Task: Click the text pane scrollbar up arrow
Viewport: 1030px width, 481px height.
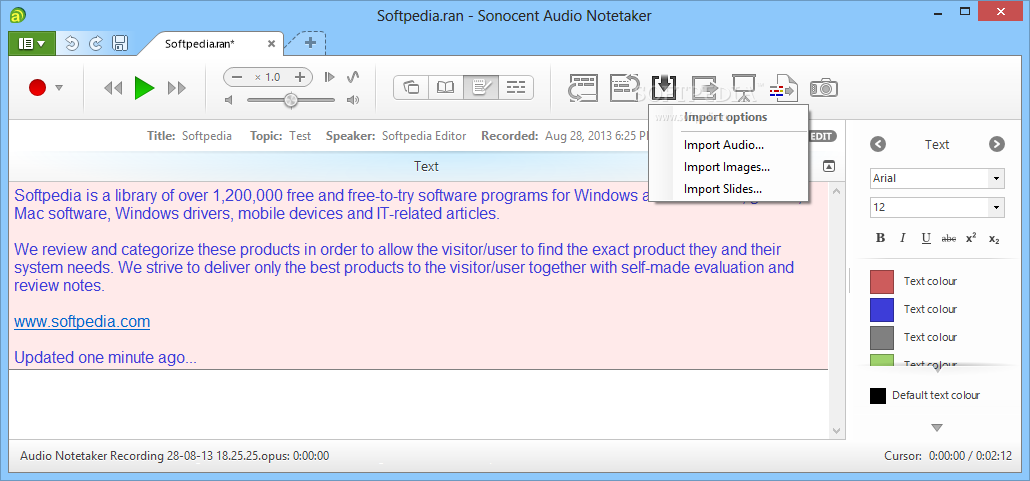Action: click(836, 191)
